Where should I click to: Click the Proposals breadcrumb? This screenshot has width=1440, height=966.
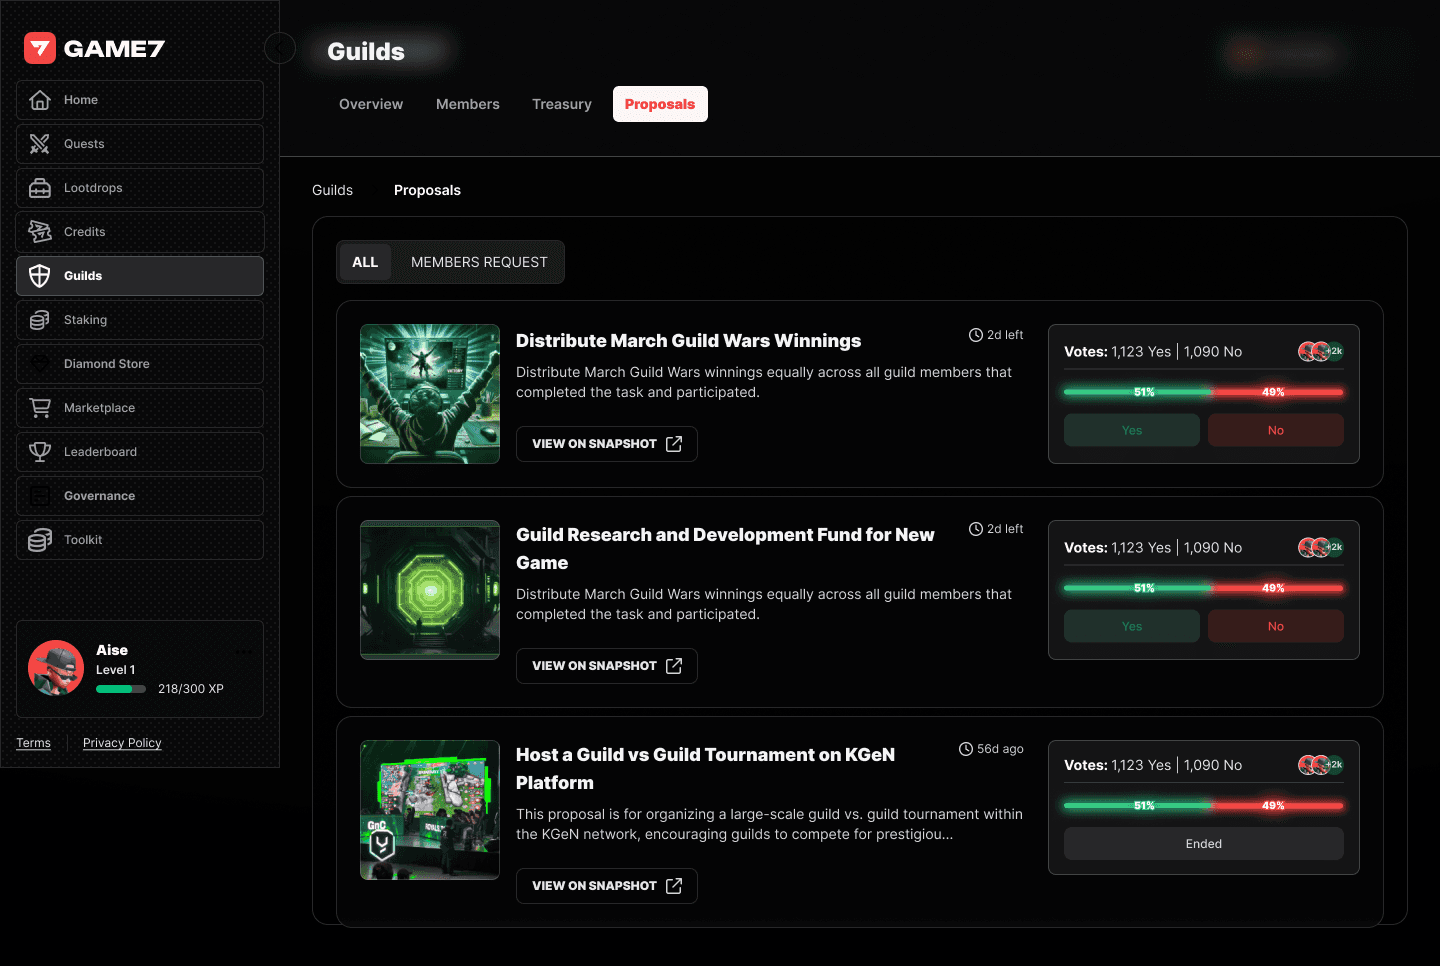pos(427,190)
